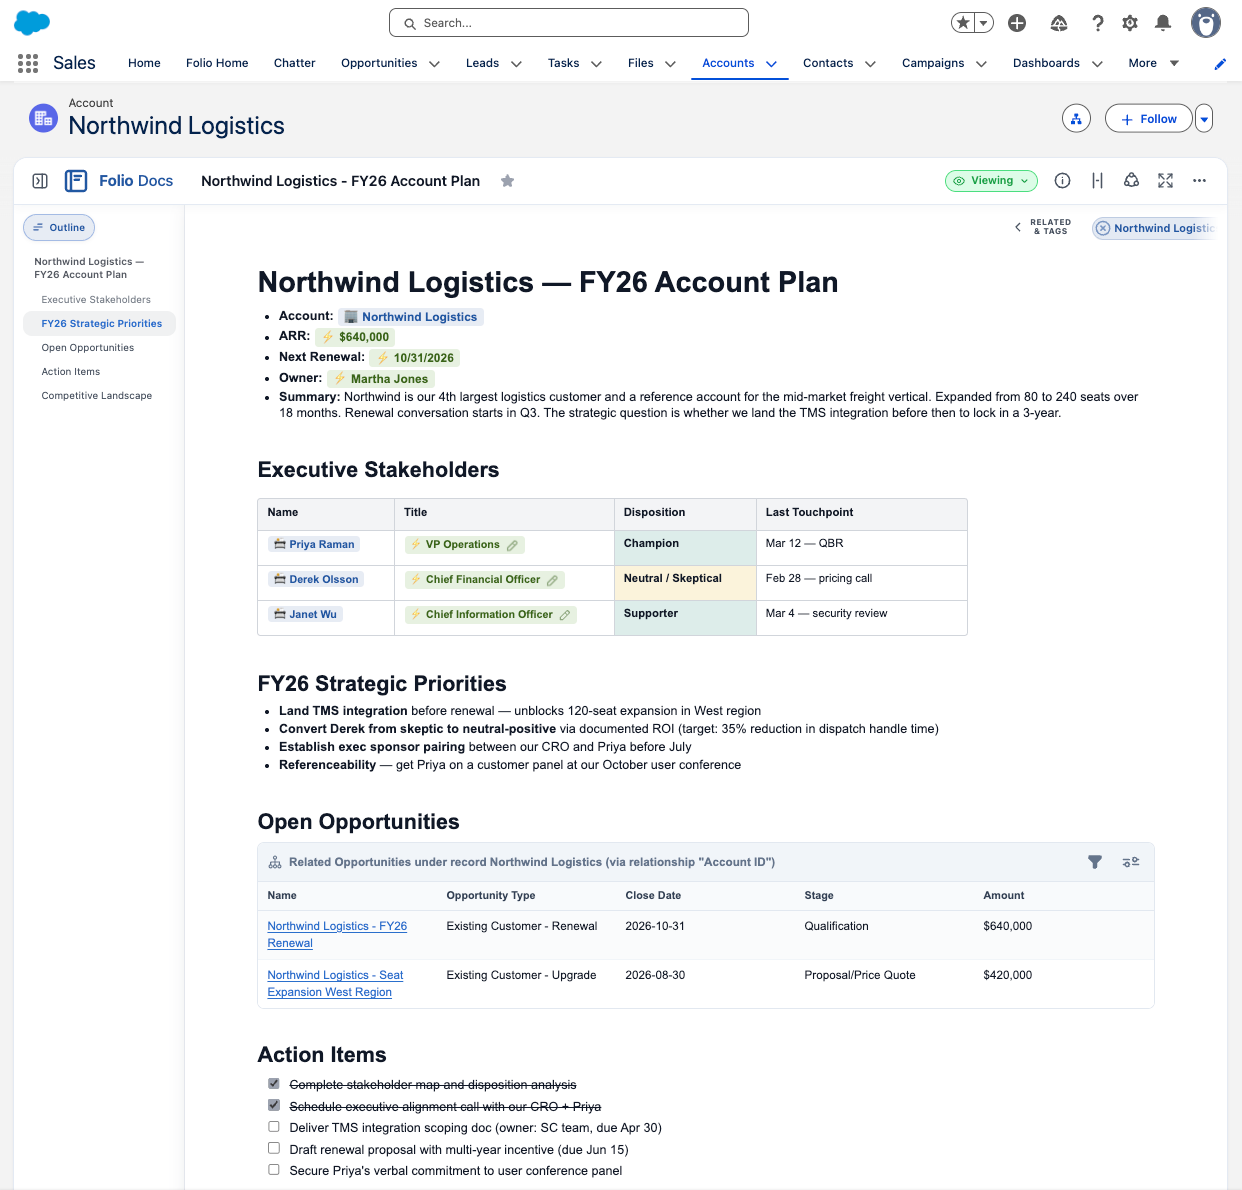Expand the doc to fullscreen view
The width and height of the screenshot is (1242, 1190).
pos(1165,181)
